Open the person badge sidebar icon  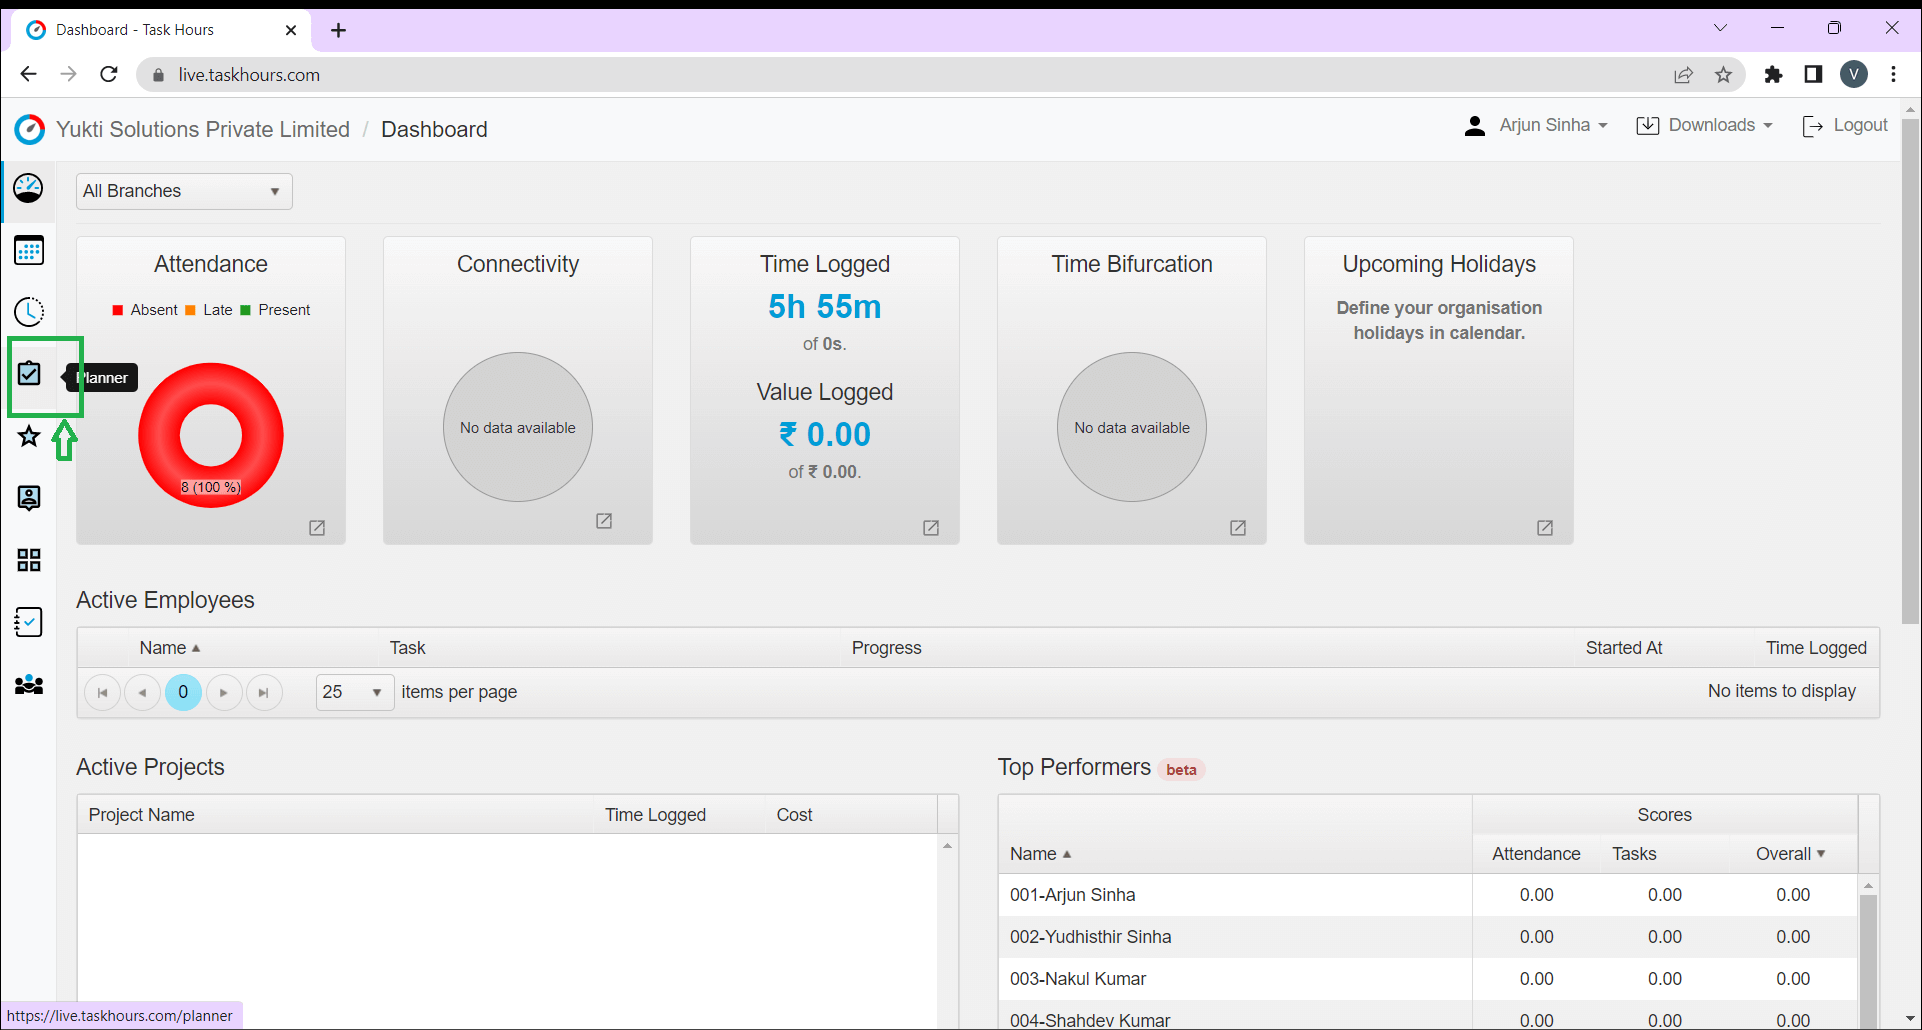[29, 498]
